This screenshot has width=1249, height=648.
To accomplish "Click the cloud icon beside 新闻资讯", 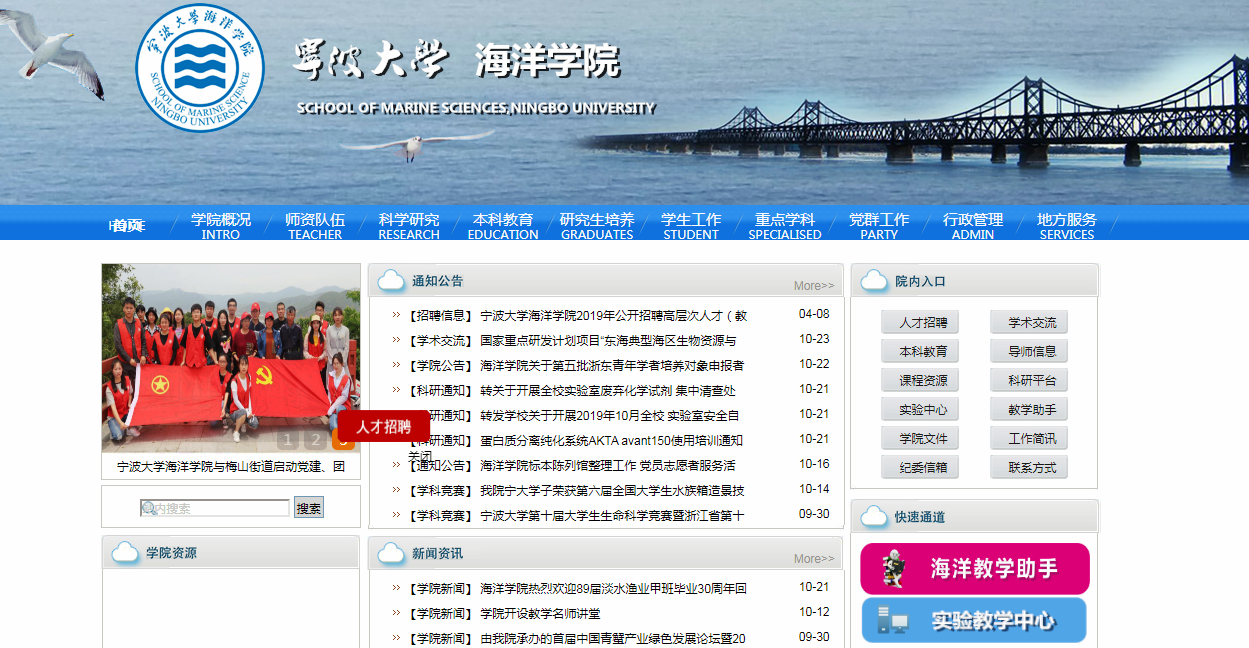I will coord(391,553).
